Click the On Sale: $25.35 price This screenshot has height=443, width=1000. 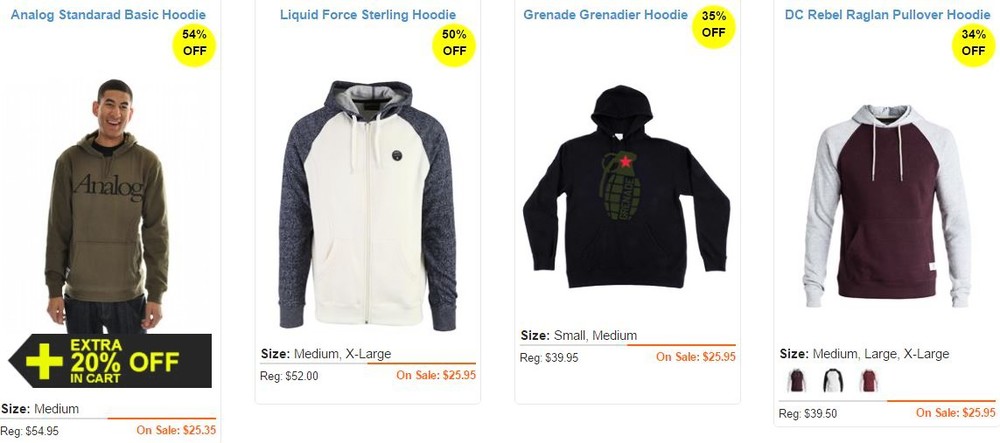pos(176,430)
